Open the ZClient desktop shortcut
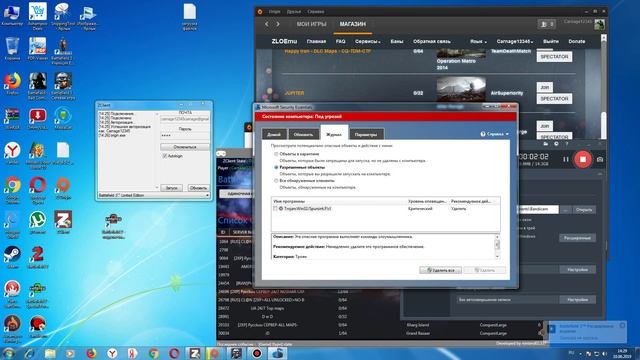Image resolution: width=640 pixels, height=360 pixels. pyautogui.click(x=63, y=222)
